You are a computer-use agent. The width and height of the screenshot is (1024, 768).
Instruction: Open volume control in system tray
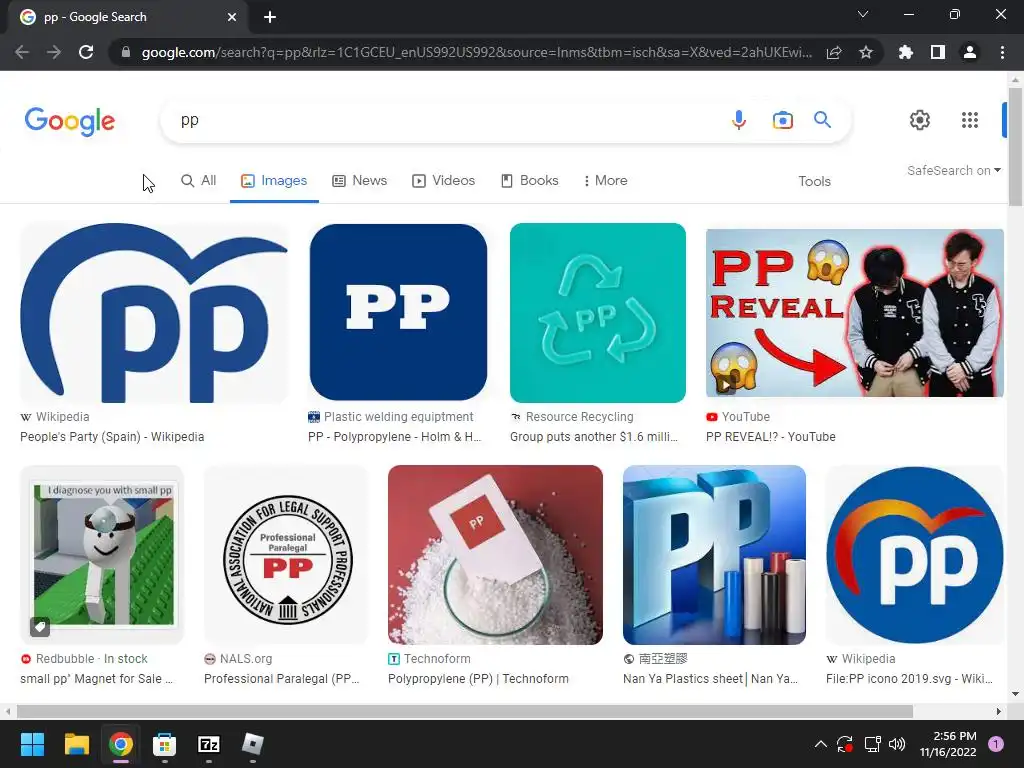897,744
